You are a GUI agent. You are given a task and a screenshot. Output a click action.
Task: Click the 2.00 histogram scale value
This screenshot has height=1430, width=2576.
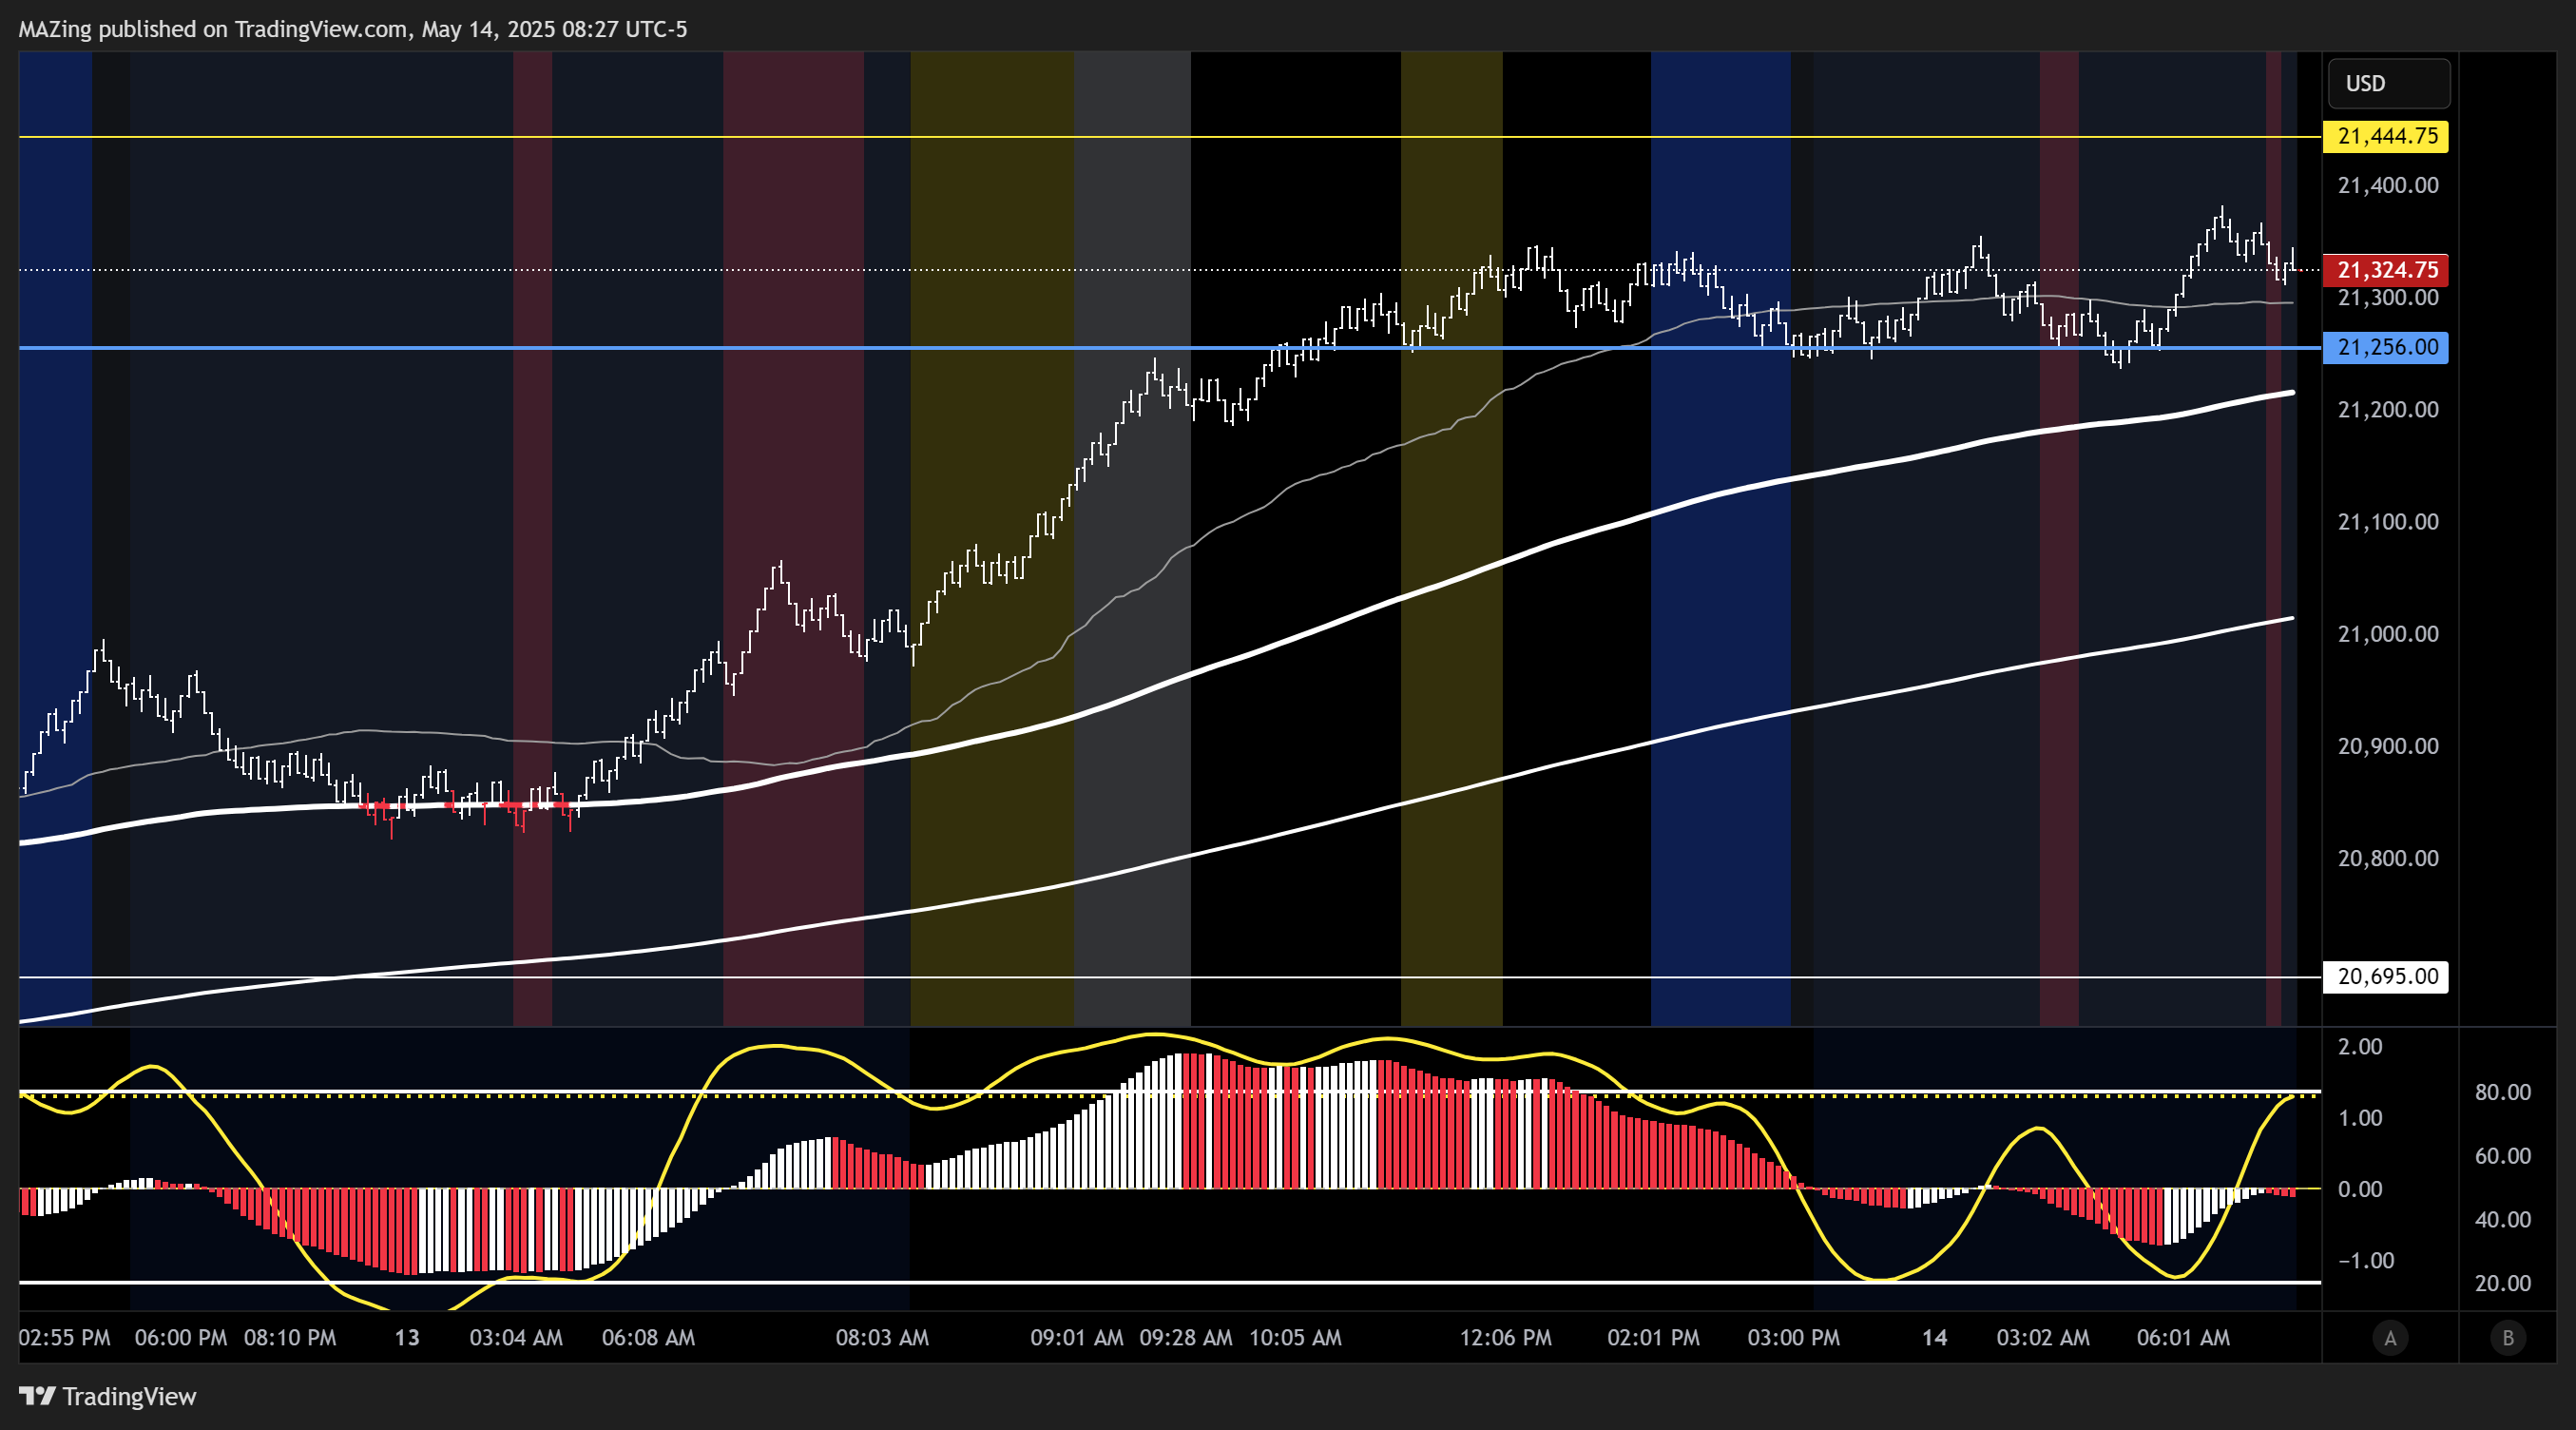click(x=2360, y=1047)
